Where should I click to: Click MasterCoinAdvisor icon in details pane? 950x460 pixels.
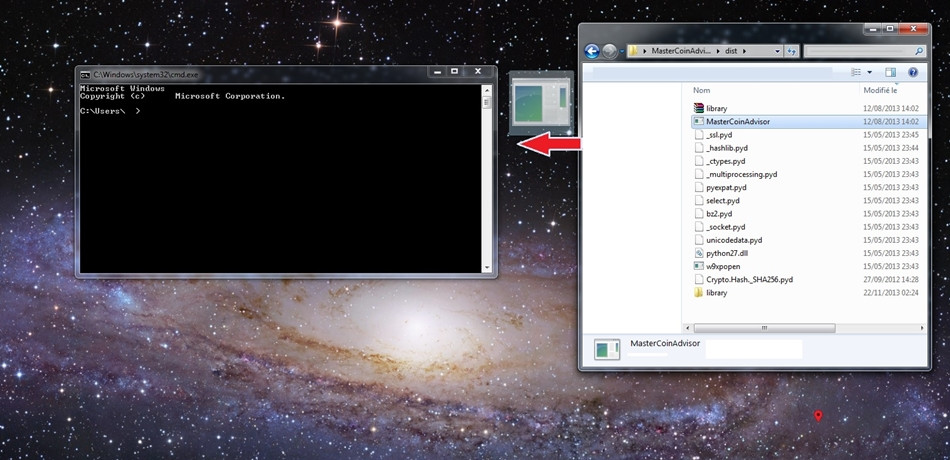click(607, 349)
